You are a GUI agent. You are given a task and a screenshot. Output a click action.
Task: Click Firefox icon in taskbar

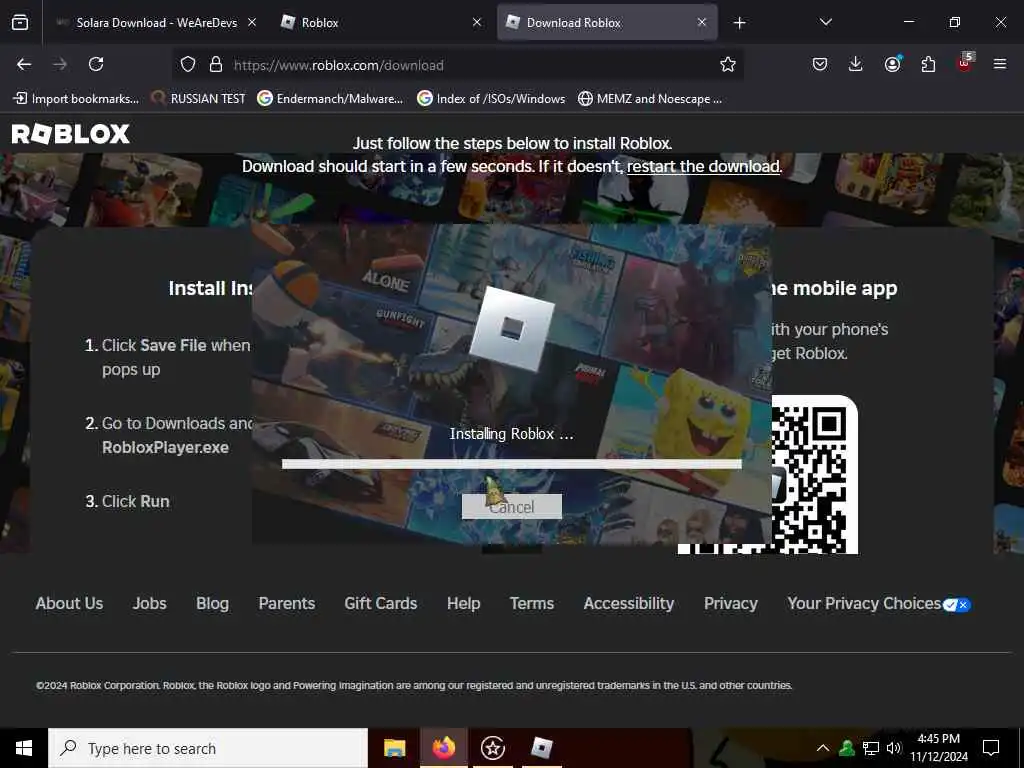click(x=443, y=748)
